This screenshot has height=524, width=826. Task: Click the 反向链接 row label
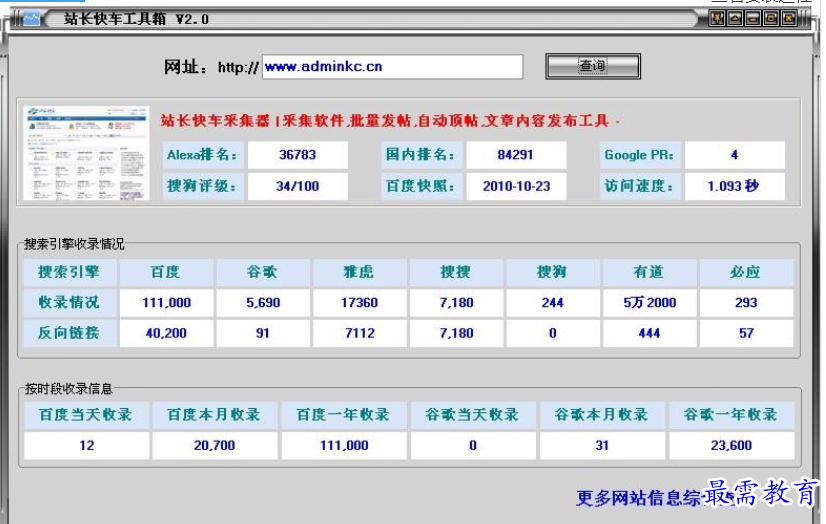point(70,333)
